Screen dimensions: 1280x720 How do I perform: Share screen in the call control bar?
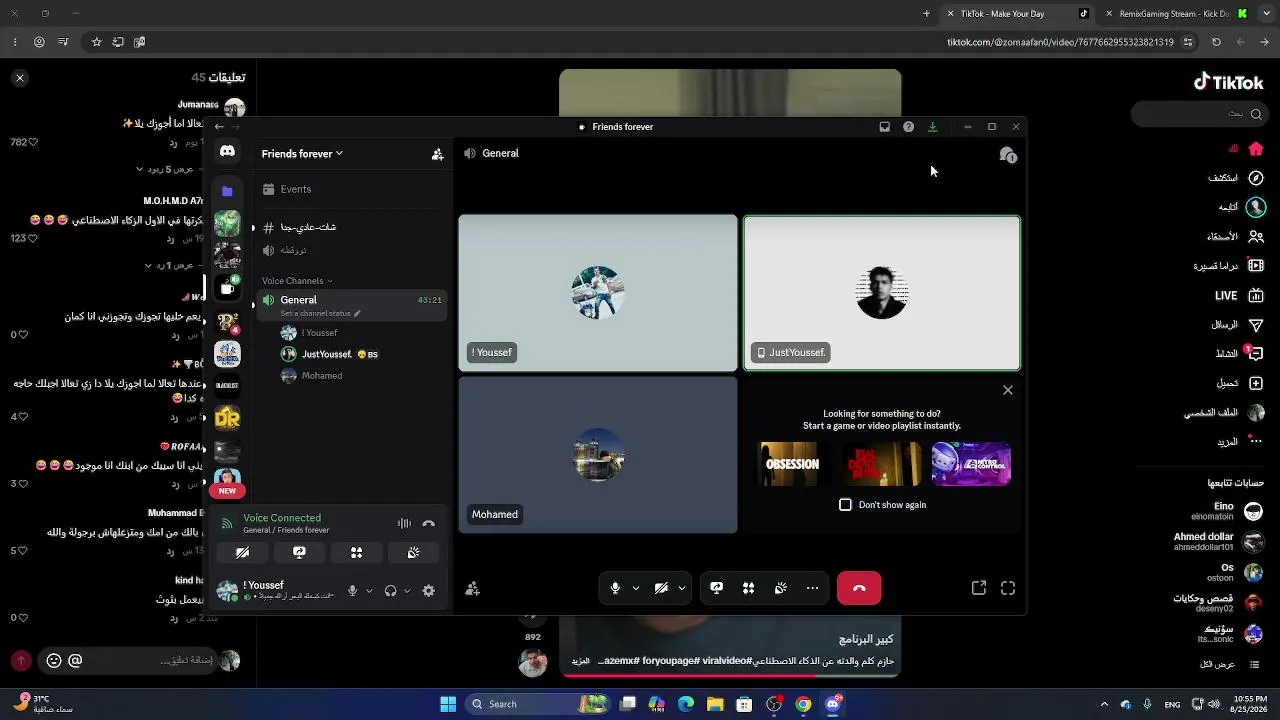pyautogui.click(x=716, y=588)
